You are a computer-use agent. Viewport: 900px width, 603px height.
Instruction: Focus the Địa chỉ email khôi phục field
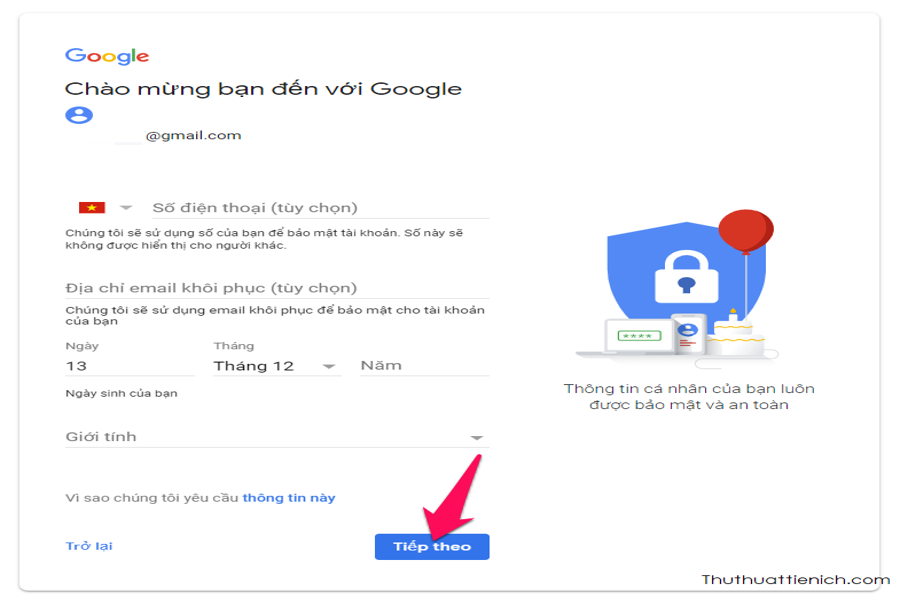click(277, 287)
